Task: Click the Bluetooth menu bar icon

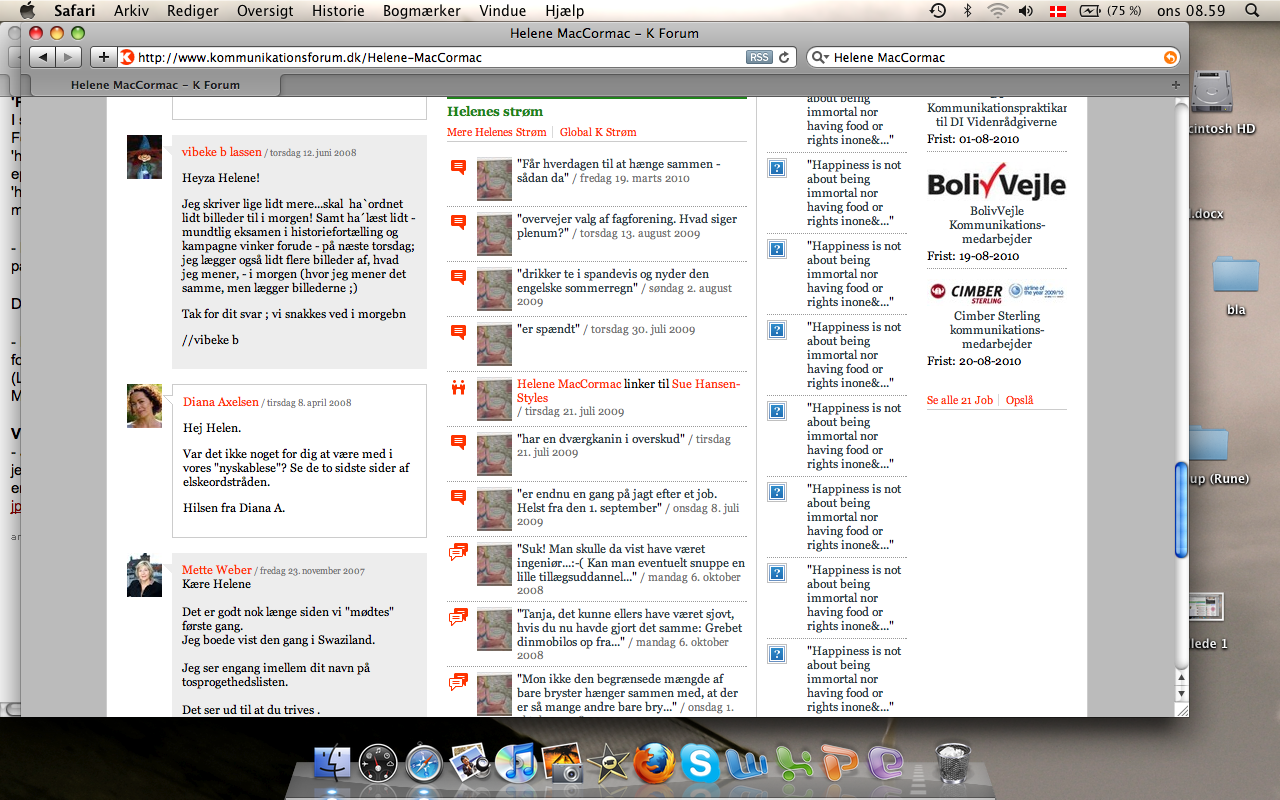Action: 967,11
